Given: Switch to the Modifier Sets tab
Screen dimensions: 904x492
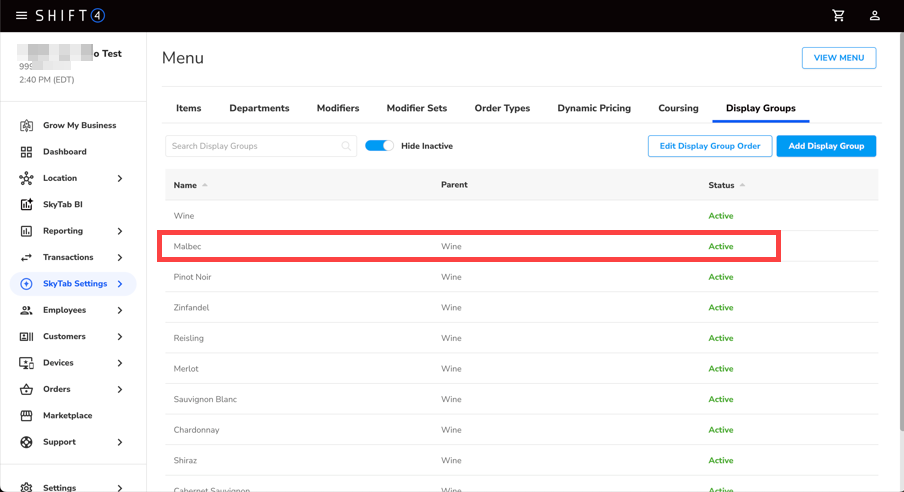Looking at the screenshot, I should coord(416,108).
